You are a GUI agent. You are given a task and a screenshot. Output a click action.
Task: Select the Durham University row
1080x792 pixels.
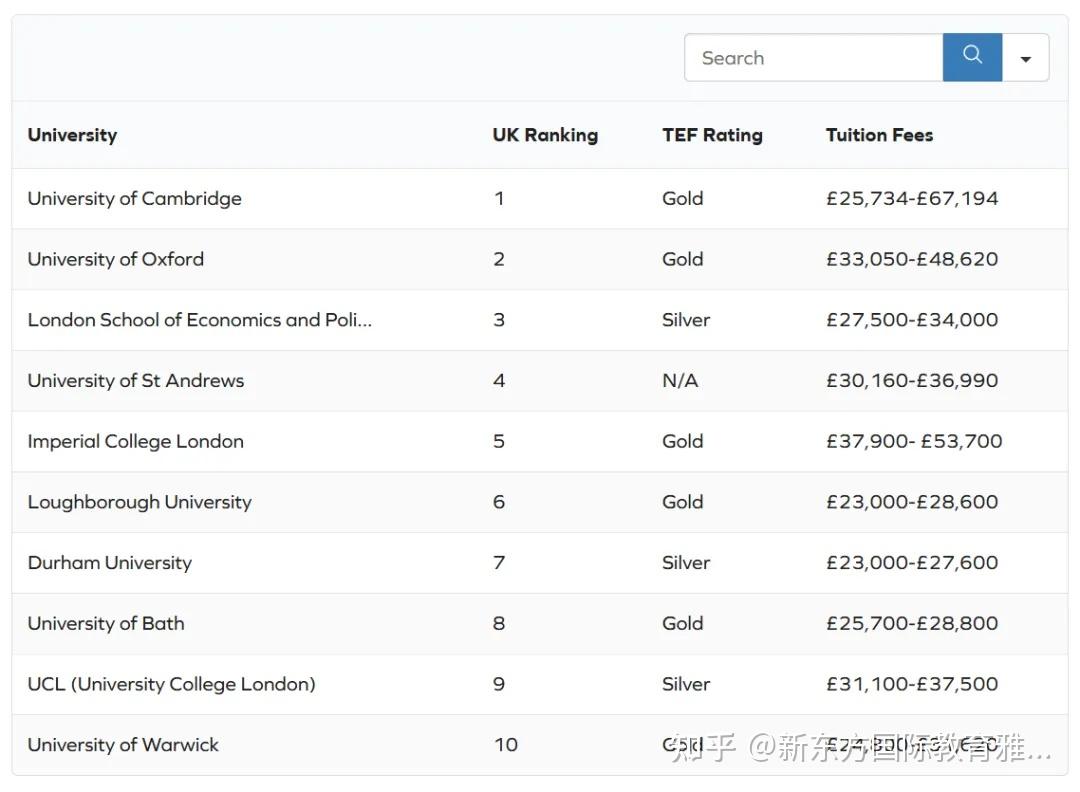109,563
